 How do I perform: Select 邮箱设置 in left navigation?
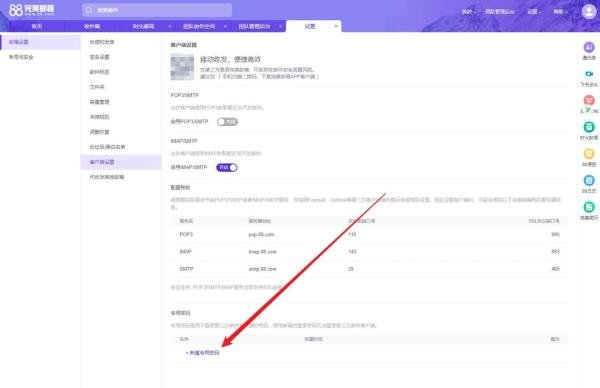40,42
